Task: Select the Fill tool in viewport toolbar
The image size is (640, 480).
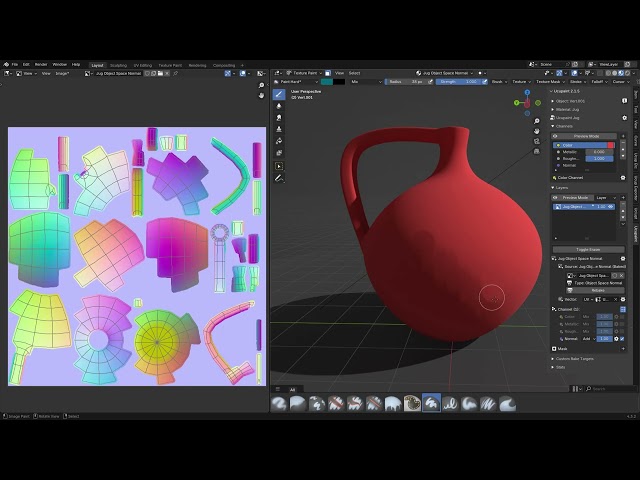Action: click(279, 141)
